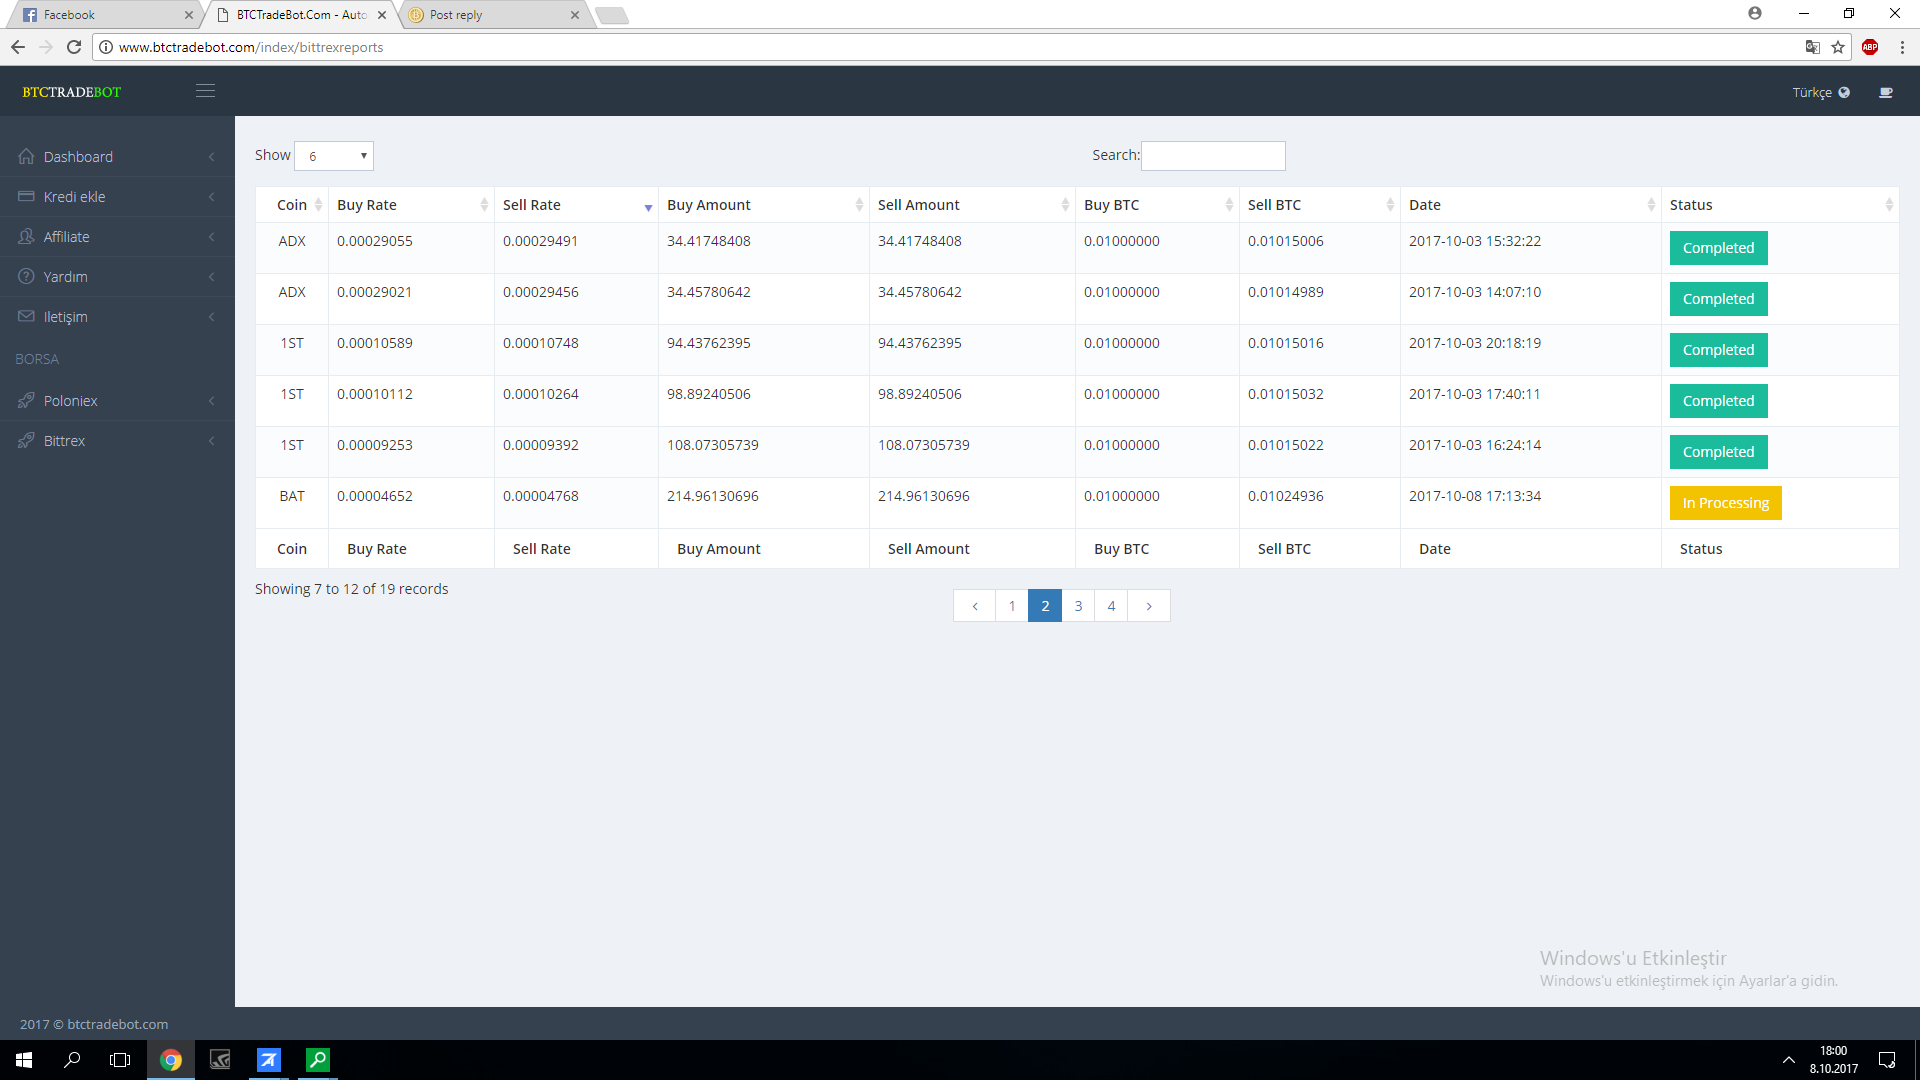Click the Adblock Plus extension icon

(1870, 47)
